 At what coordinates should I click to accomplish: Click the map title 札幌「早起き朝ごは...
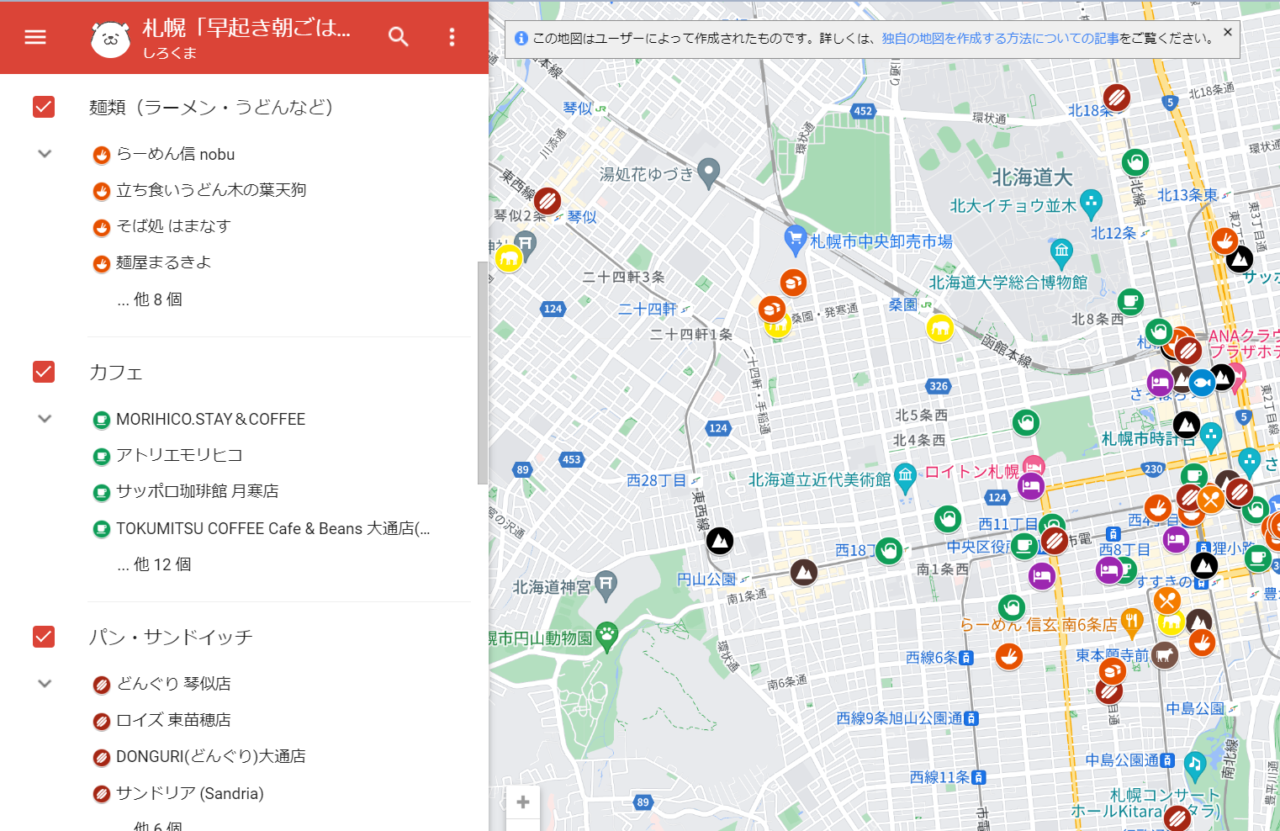pos(247,29)
